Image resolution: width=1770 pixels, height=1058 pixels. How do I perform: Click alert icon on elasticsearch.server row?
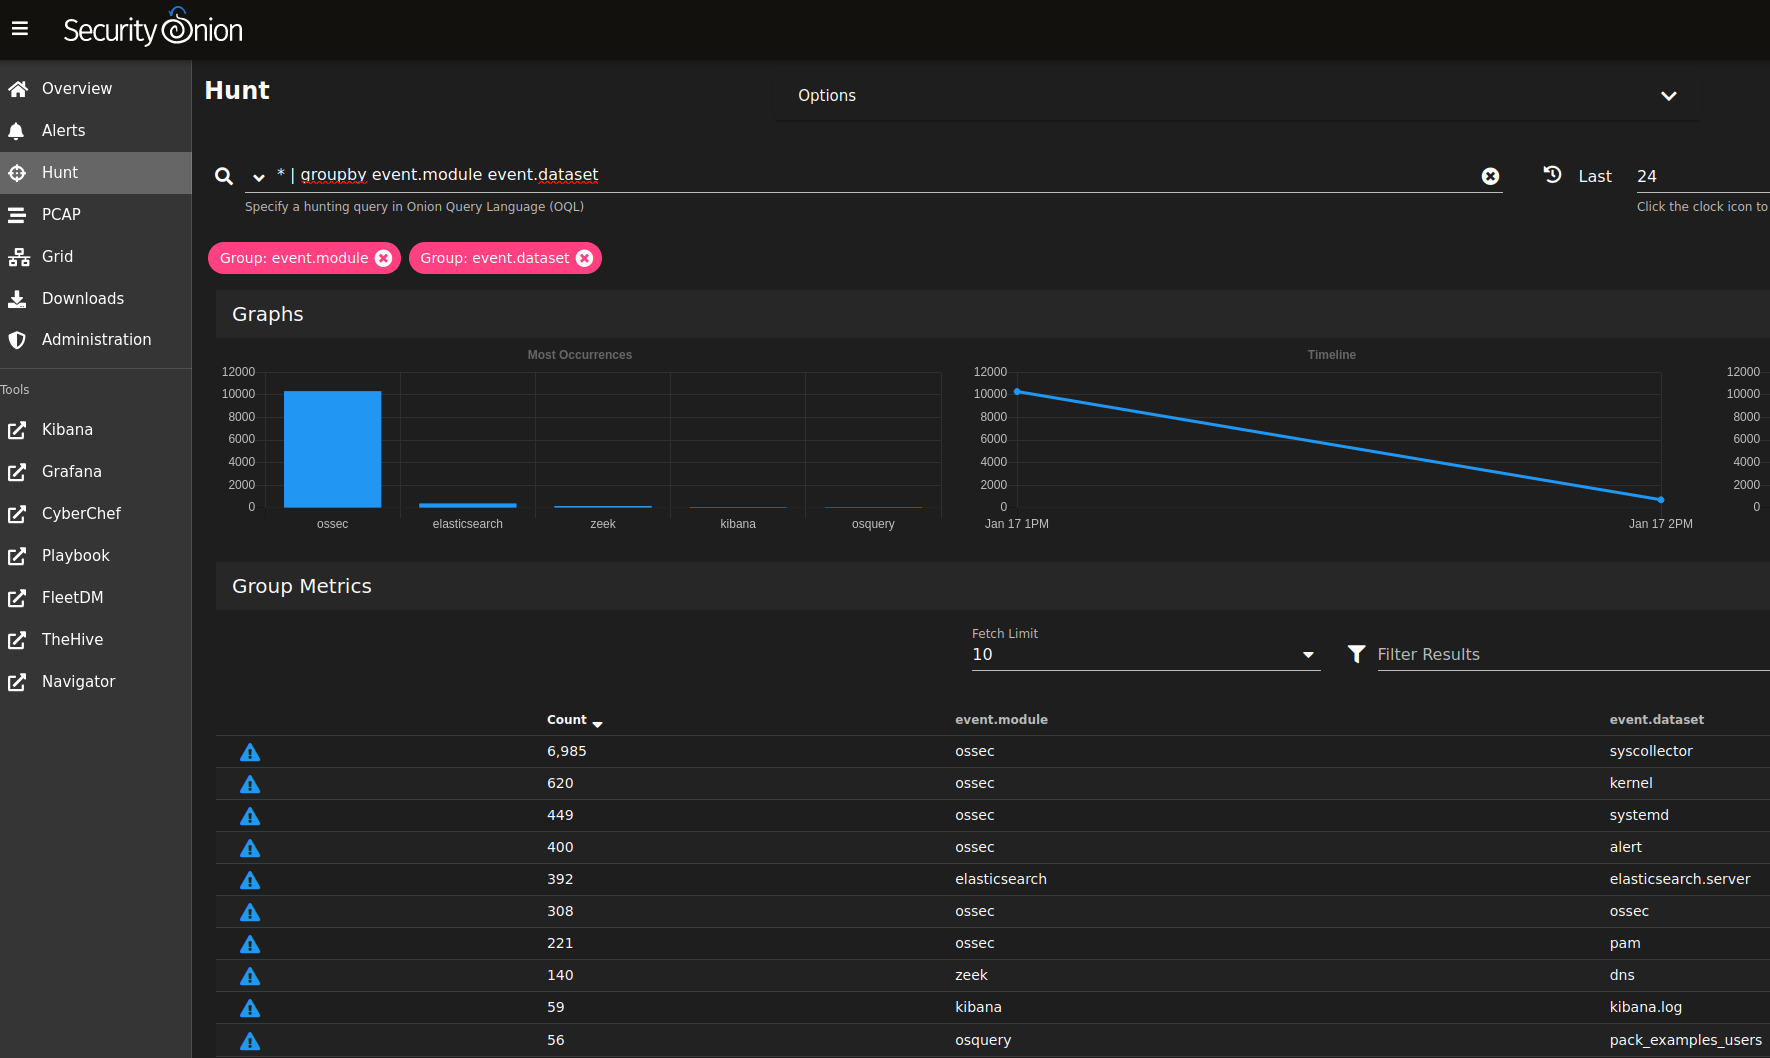pyautogui.click(x=250, y=880)
